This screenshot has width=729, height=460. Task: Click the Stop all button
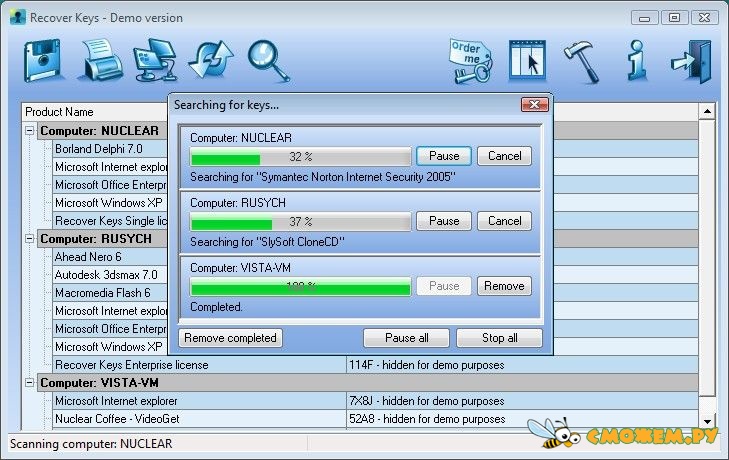pyautogui.click(x=499, y=338)
